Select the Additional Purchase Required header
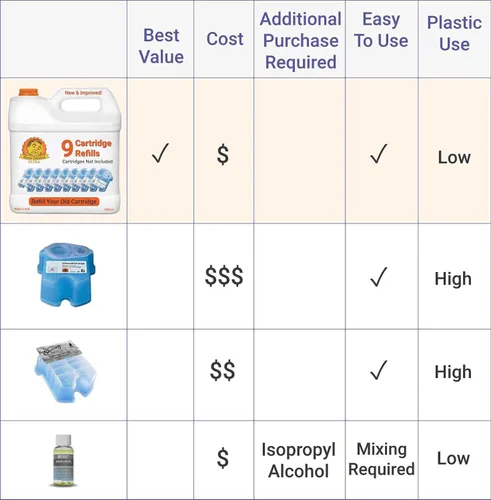 pyautogui.click(x=301, y=41)
